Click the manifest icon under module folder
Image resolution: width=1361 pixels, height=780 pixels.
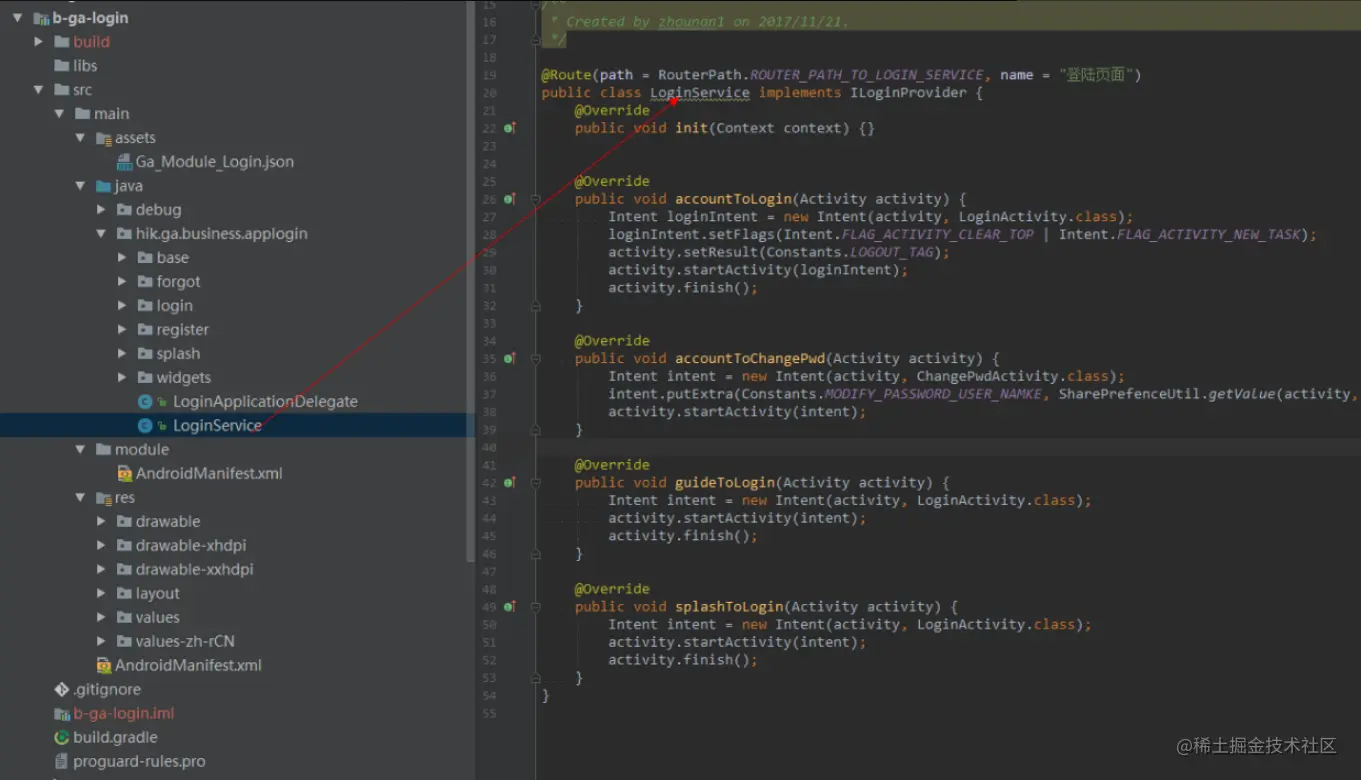click(125, 474)
